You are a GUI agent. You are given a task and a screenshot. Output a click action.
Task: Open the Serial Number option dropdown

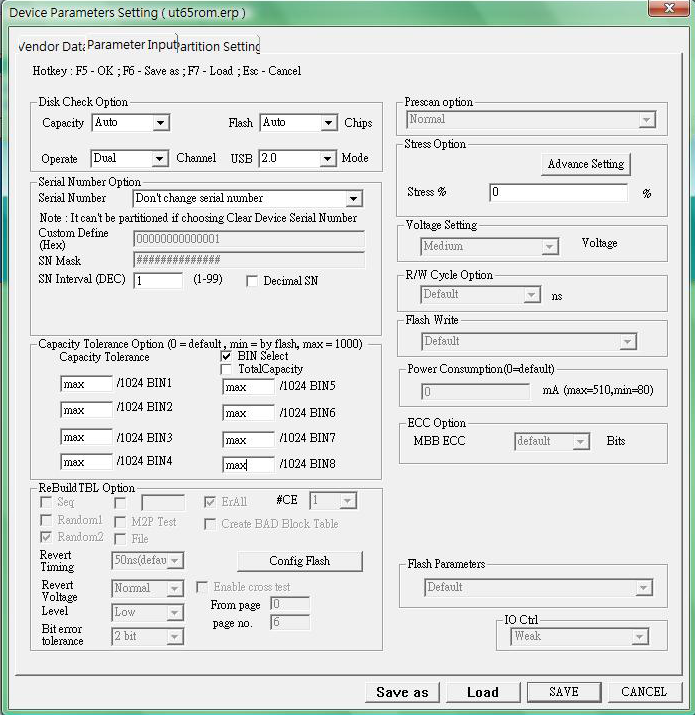[248, 198]
